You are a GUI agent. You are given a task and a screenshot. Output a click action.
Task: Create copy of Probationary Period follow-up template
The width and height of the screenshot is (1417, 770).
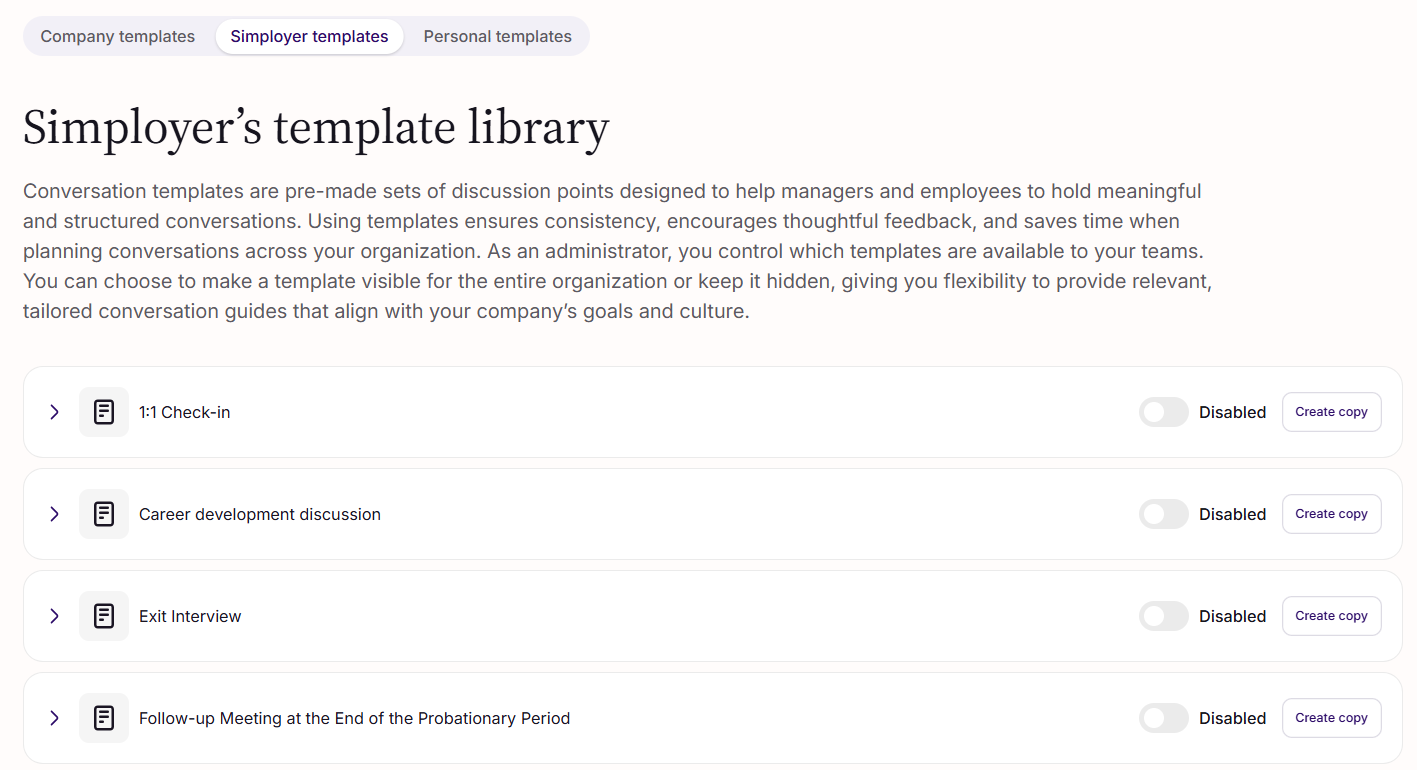coord(1331,718)
